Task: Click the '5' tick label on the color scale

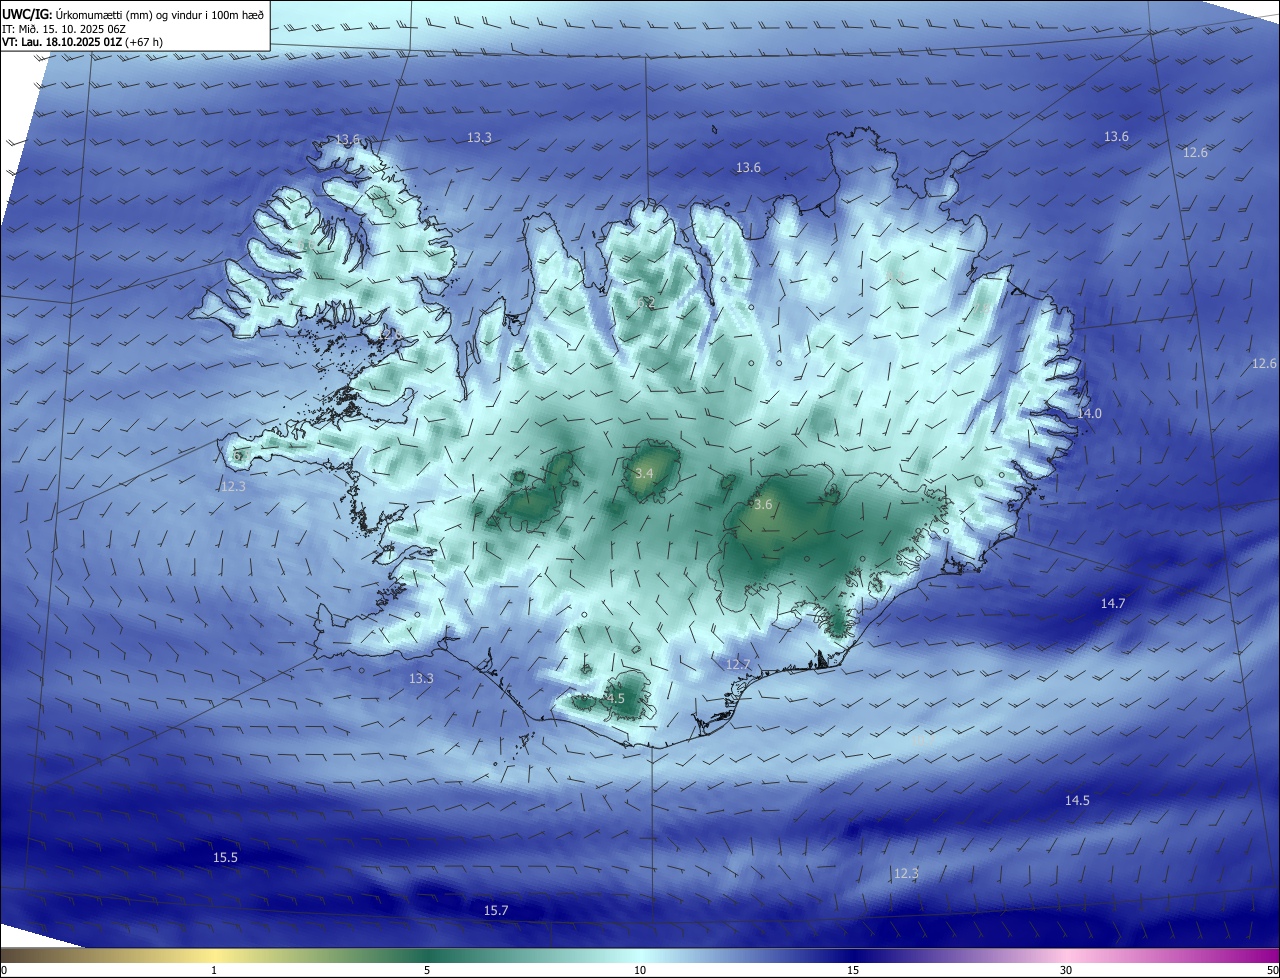Action: pyautogui.click(x=427, y=970)
